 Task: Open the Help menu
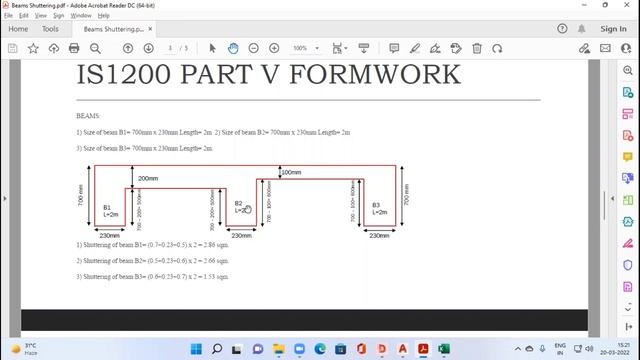click(x=104, y=16)
